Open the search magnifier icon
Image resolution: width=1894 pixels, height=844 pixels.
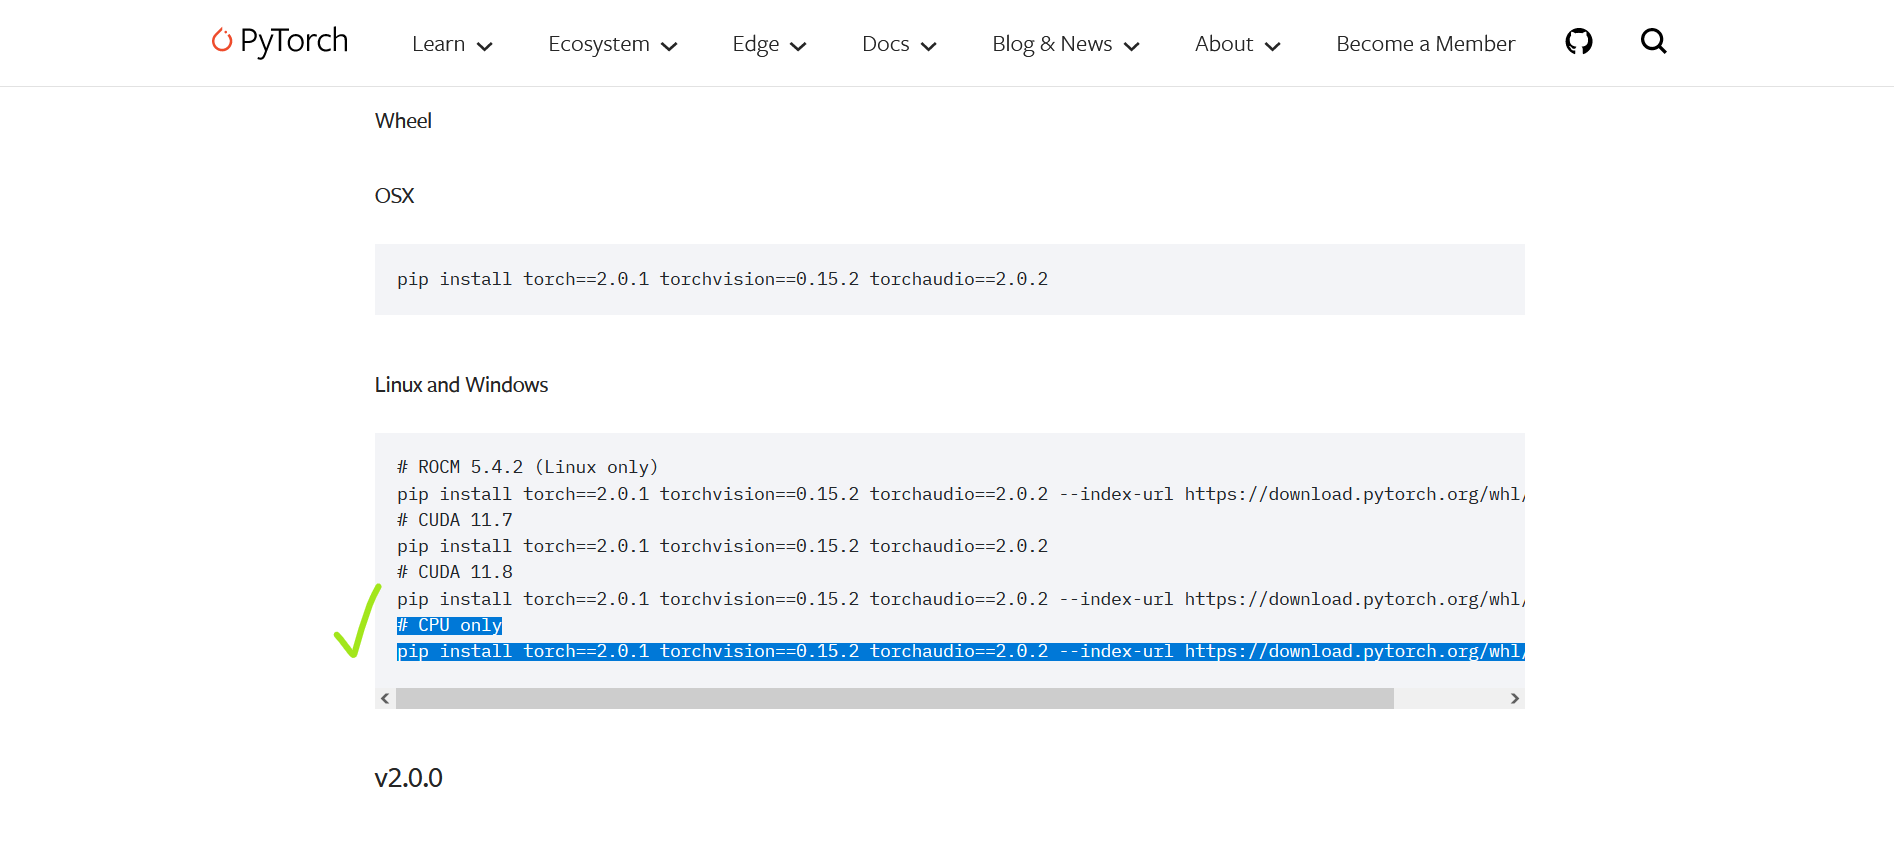coord(1653,42)
